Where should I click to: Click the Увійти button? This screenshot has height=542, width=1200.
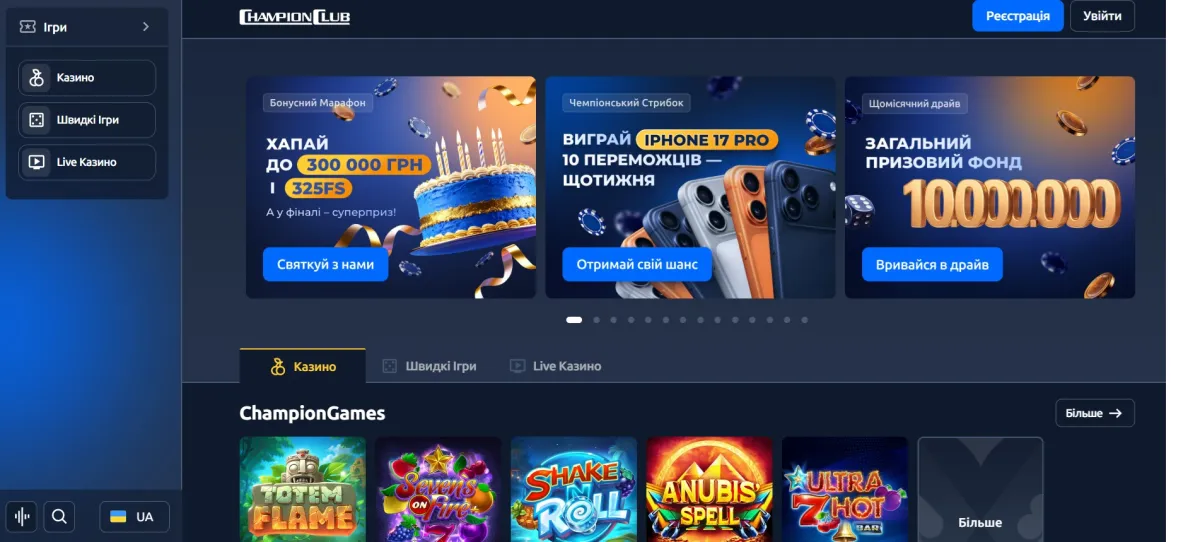point(1102,16)
